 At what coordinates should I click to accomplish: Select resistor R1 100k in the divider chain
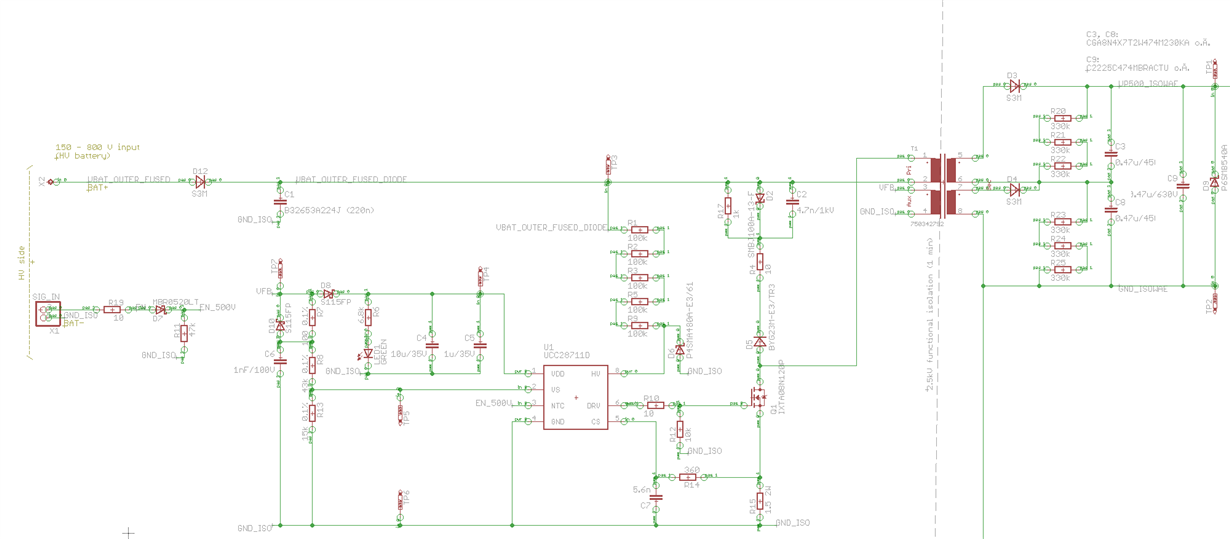(640, 230)
